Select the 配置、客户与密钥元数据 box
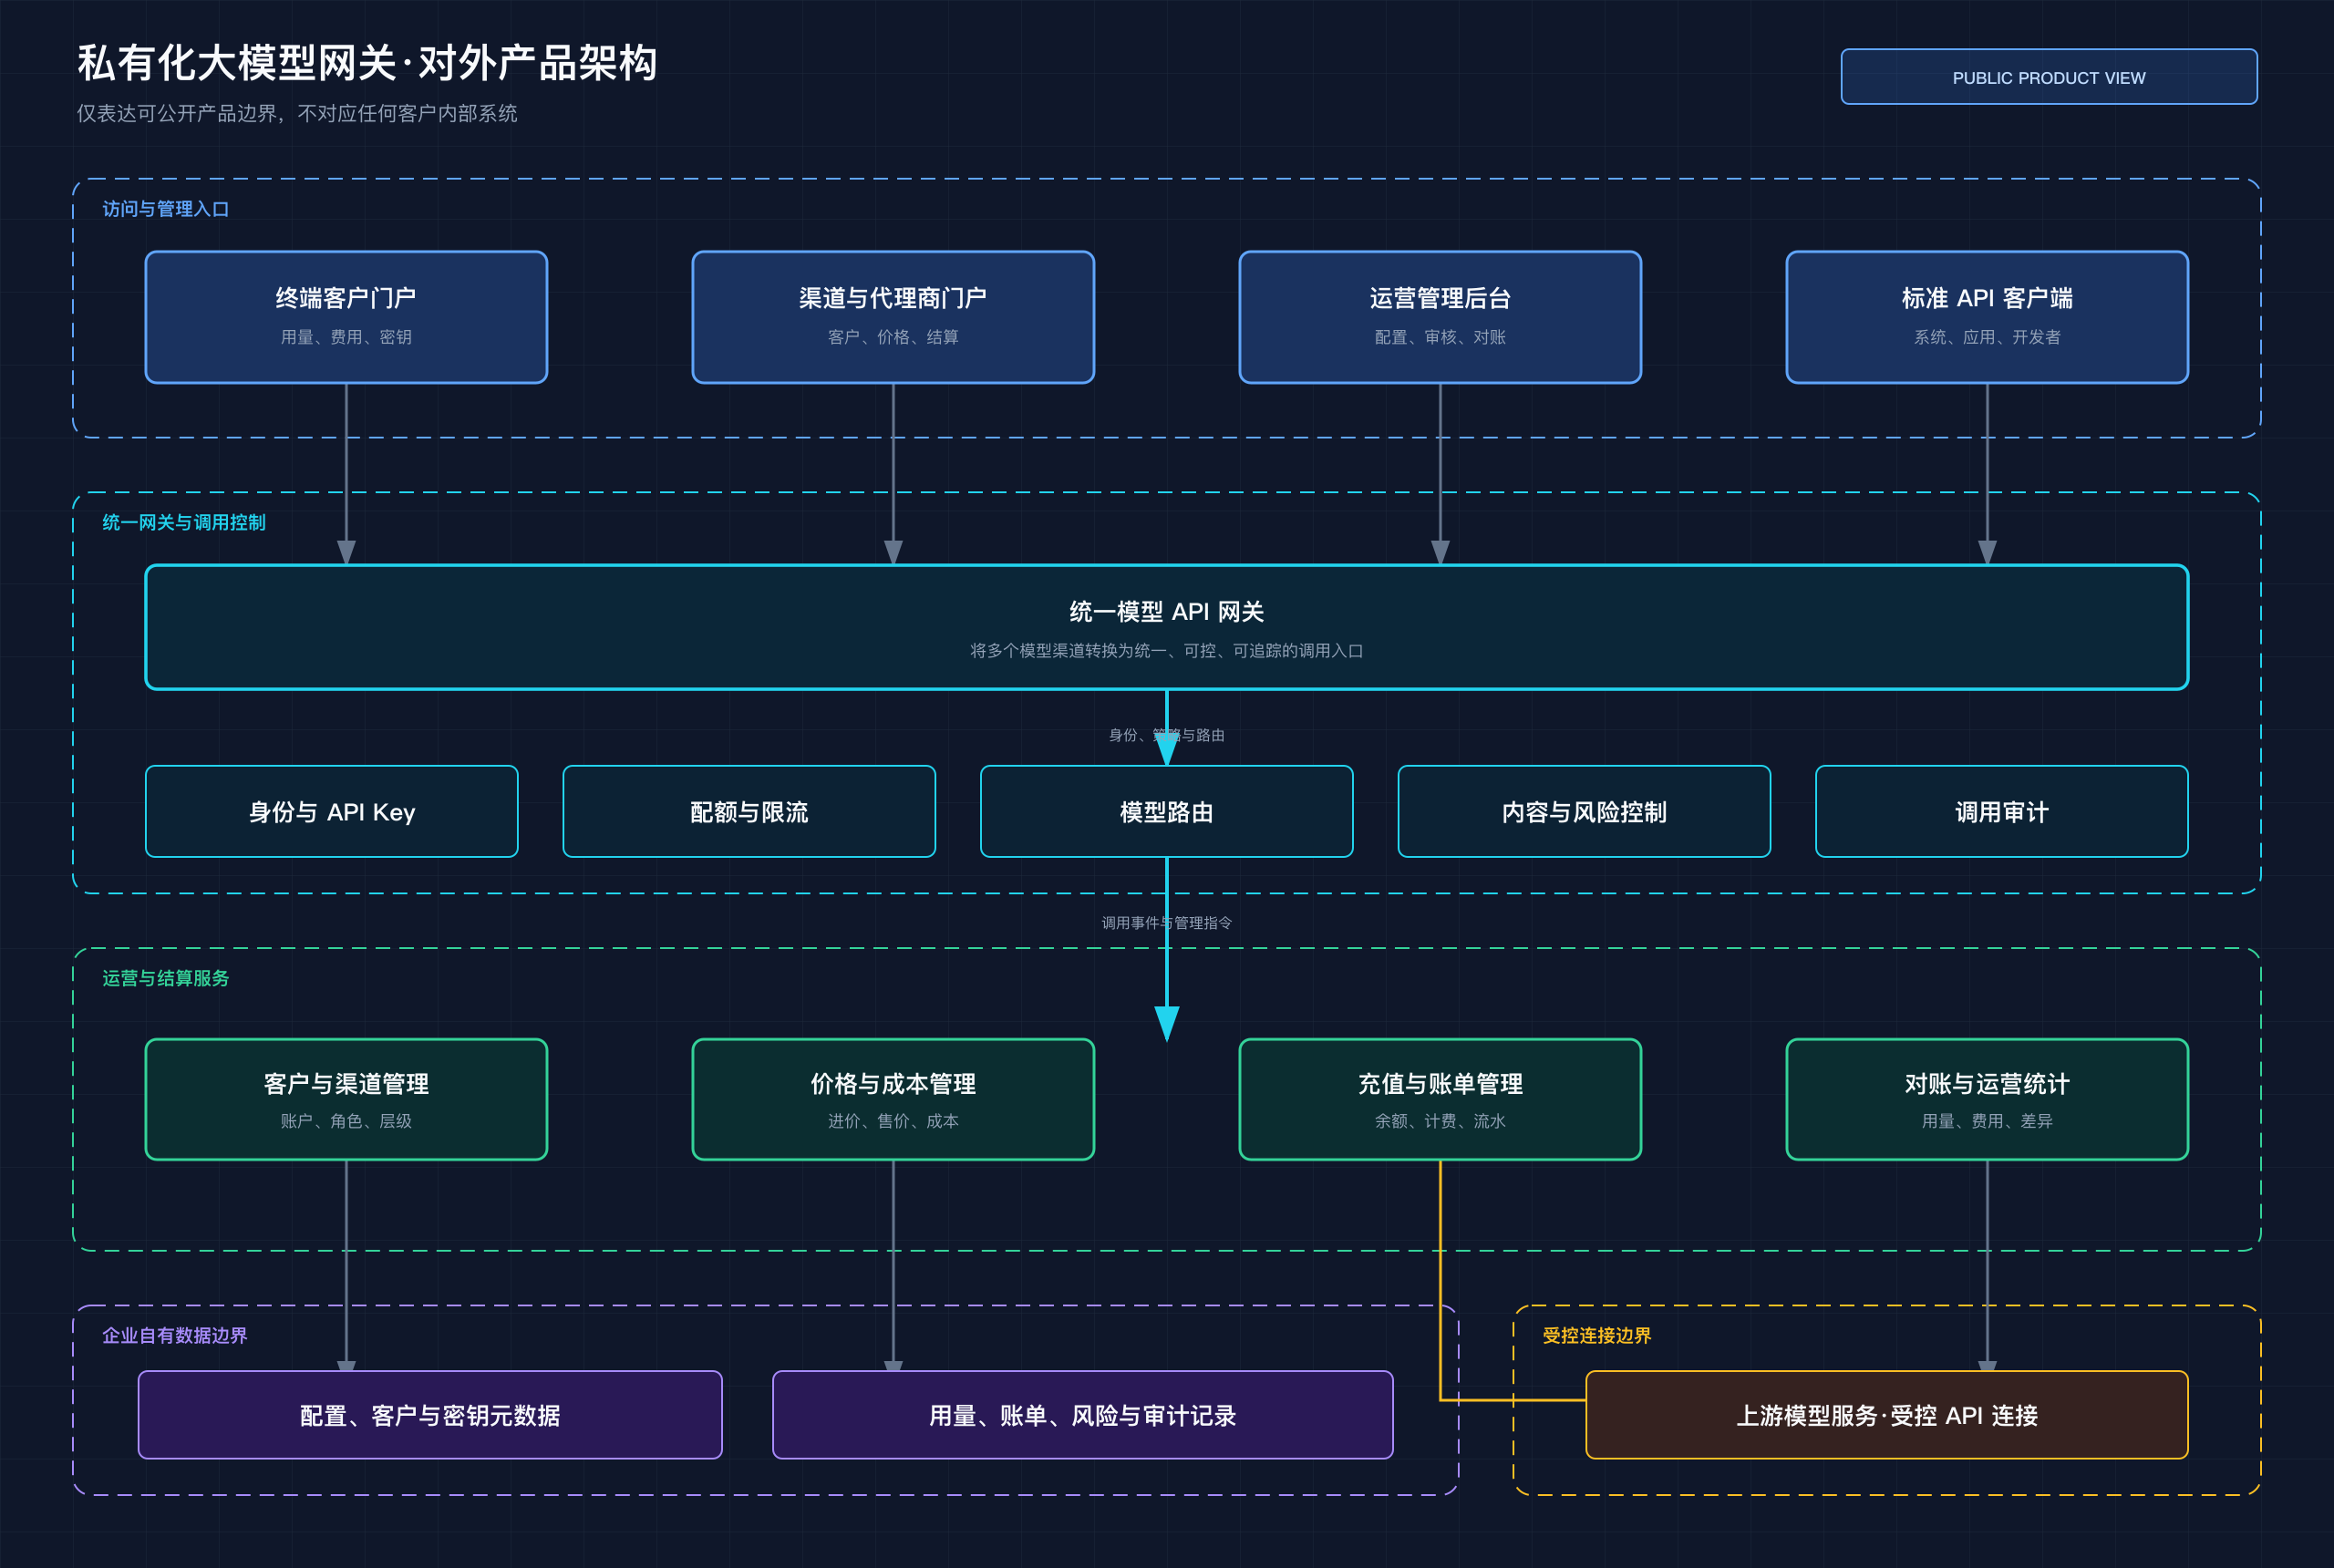The image size is (2334, 1568). pyautogui.click(x=430, y=1415)
